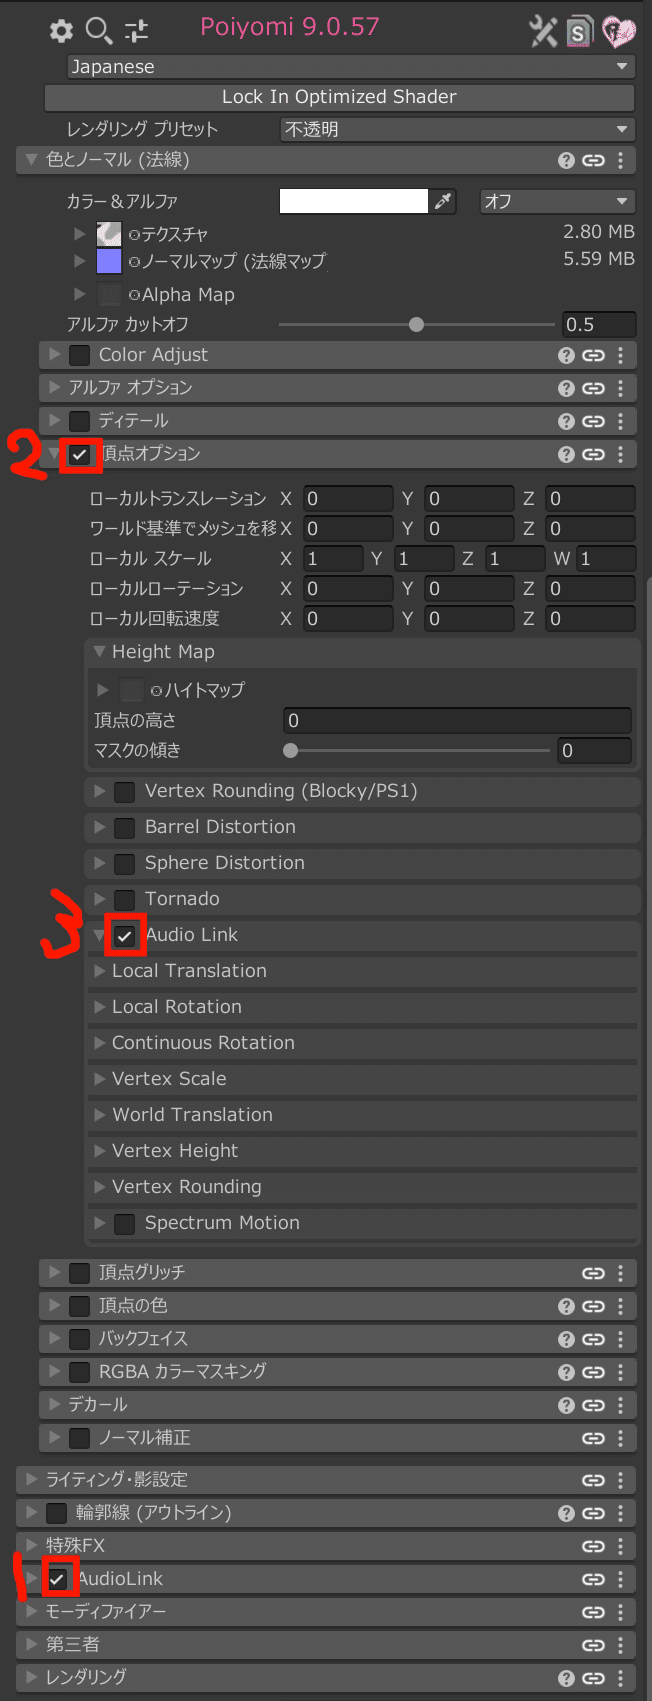This screenshot has height=1701, width=652.
Task: Click the color eyedropper icon
Action: pyautogui.click(x=443, y=201)
